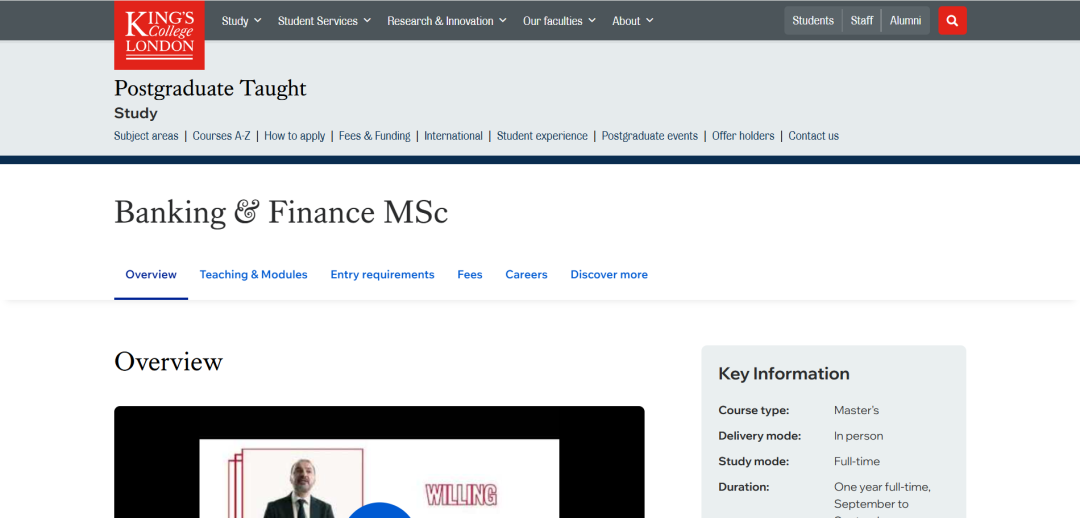Switch to the Discover more tab
Image resolution: width=1080 pixels, height=518 pixels.
pyautogui.click(x=609, y=274)
